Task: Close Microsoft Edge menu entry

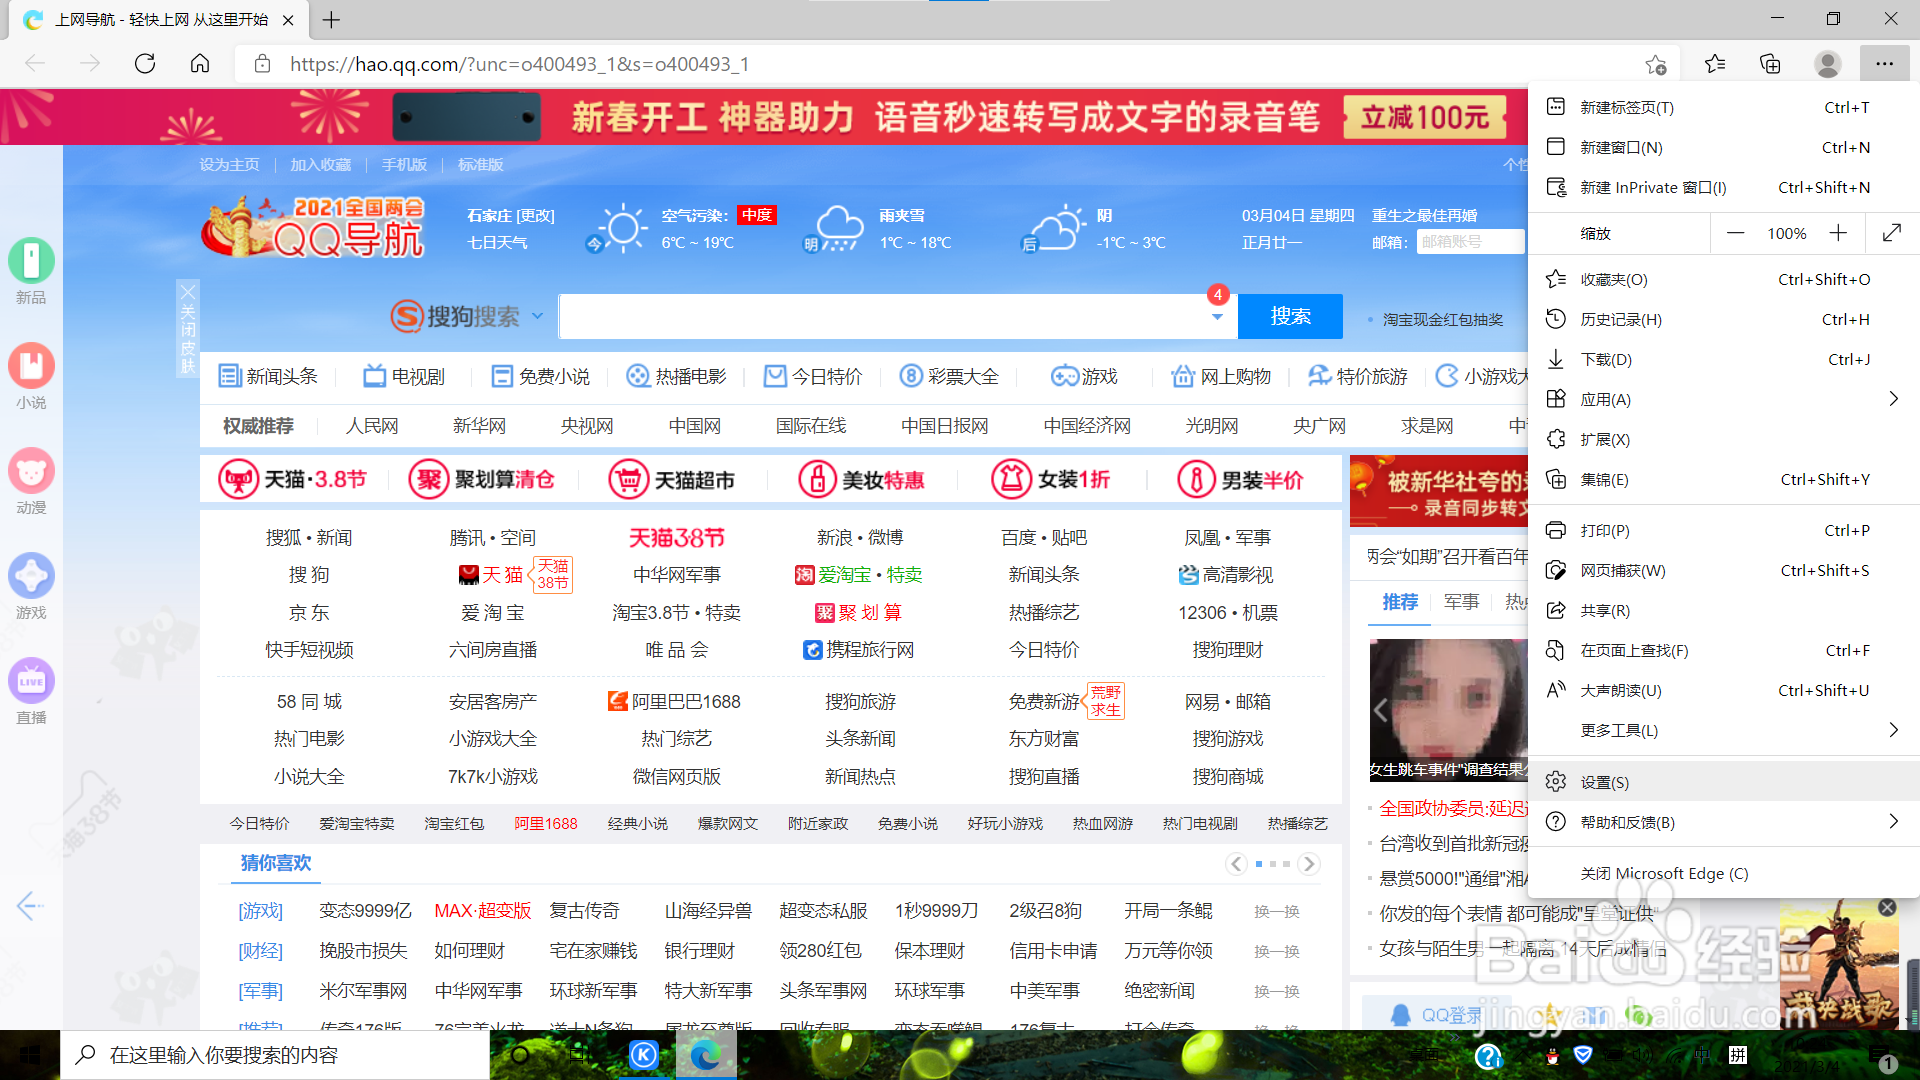Action: click(1724, 873)
